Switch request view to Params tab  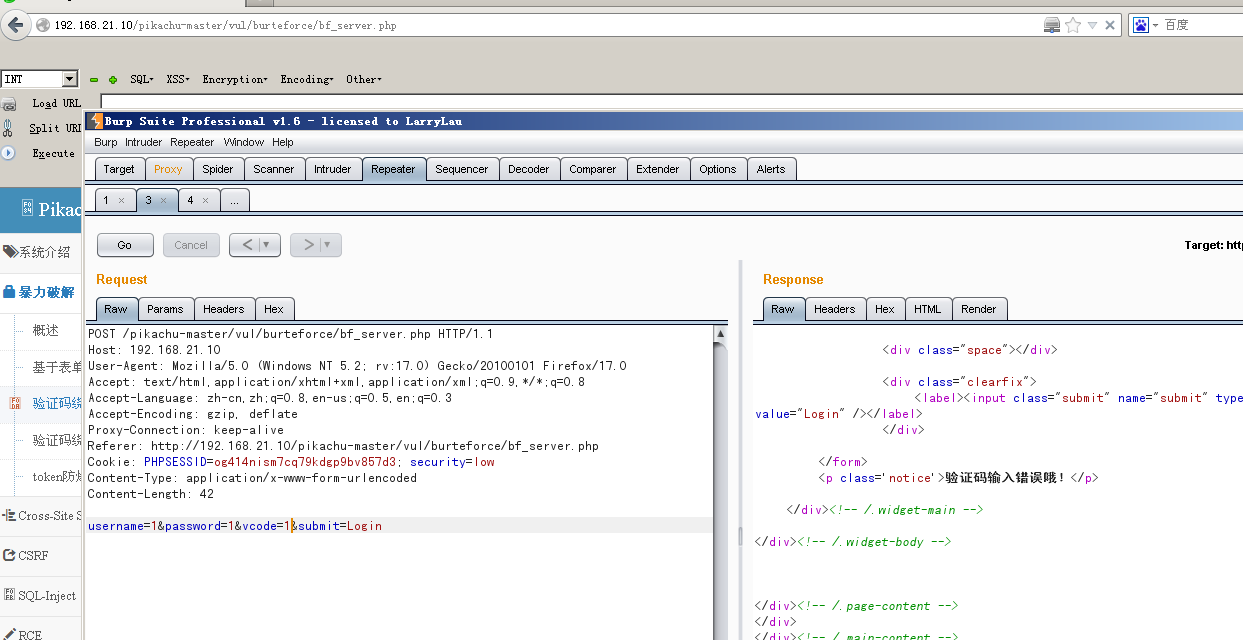165,309
